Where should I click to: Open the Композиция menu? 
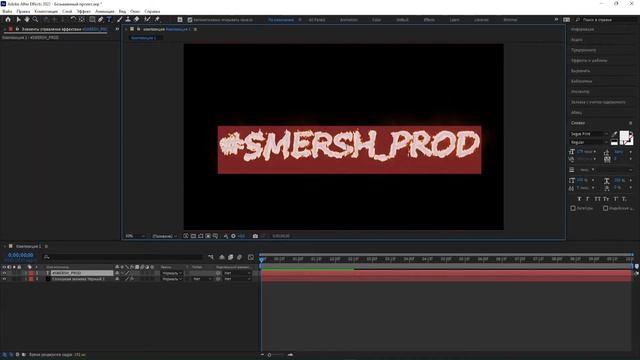click(x=46, y=11)
